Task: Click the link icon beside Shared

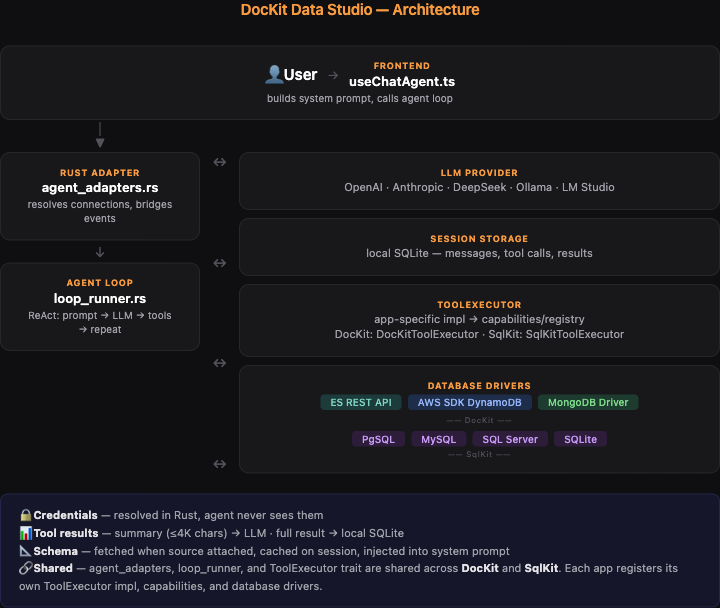Action: [x=25, y=568]
